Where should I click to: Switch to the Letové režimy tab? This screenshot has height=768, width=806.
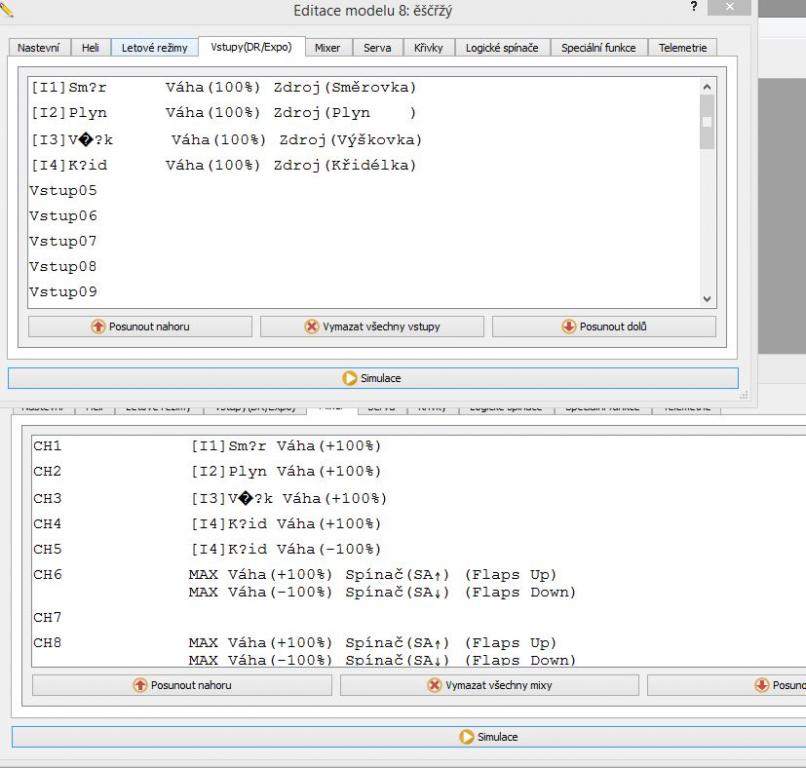tap(154, 48)
